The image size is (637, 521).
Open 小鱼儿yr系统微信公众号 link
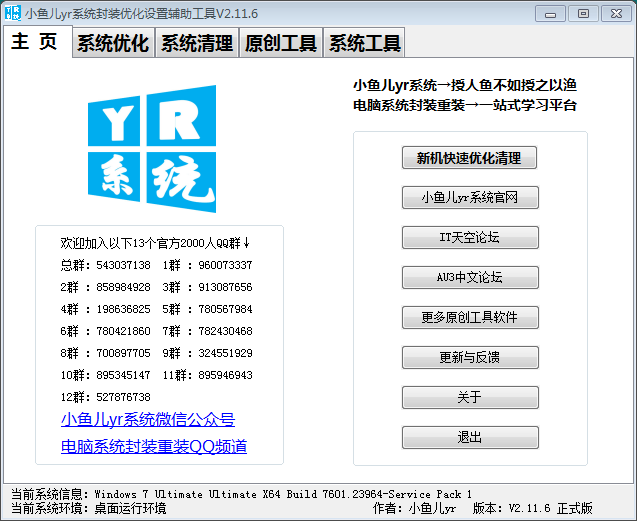[148, 419]
